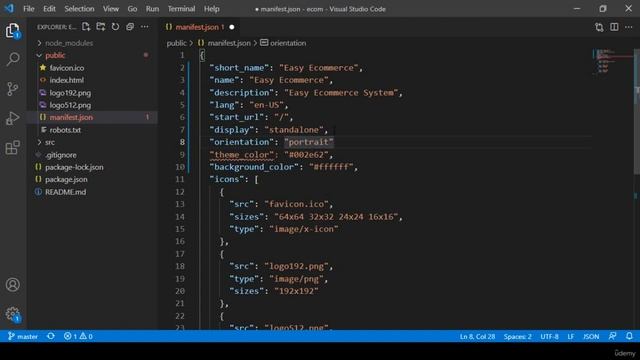Select manifest.json in the file tree

click(71, 117)
